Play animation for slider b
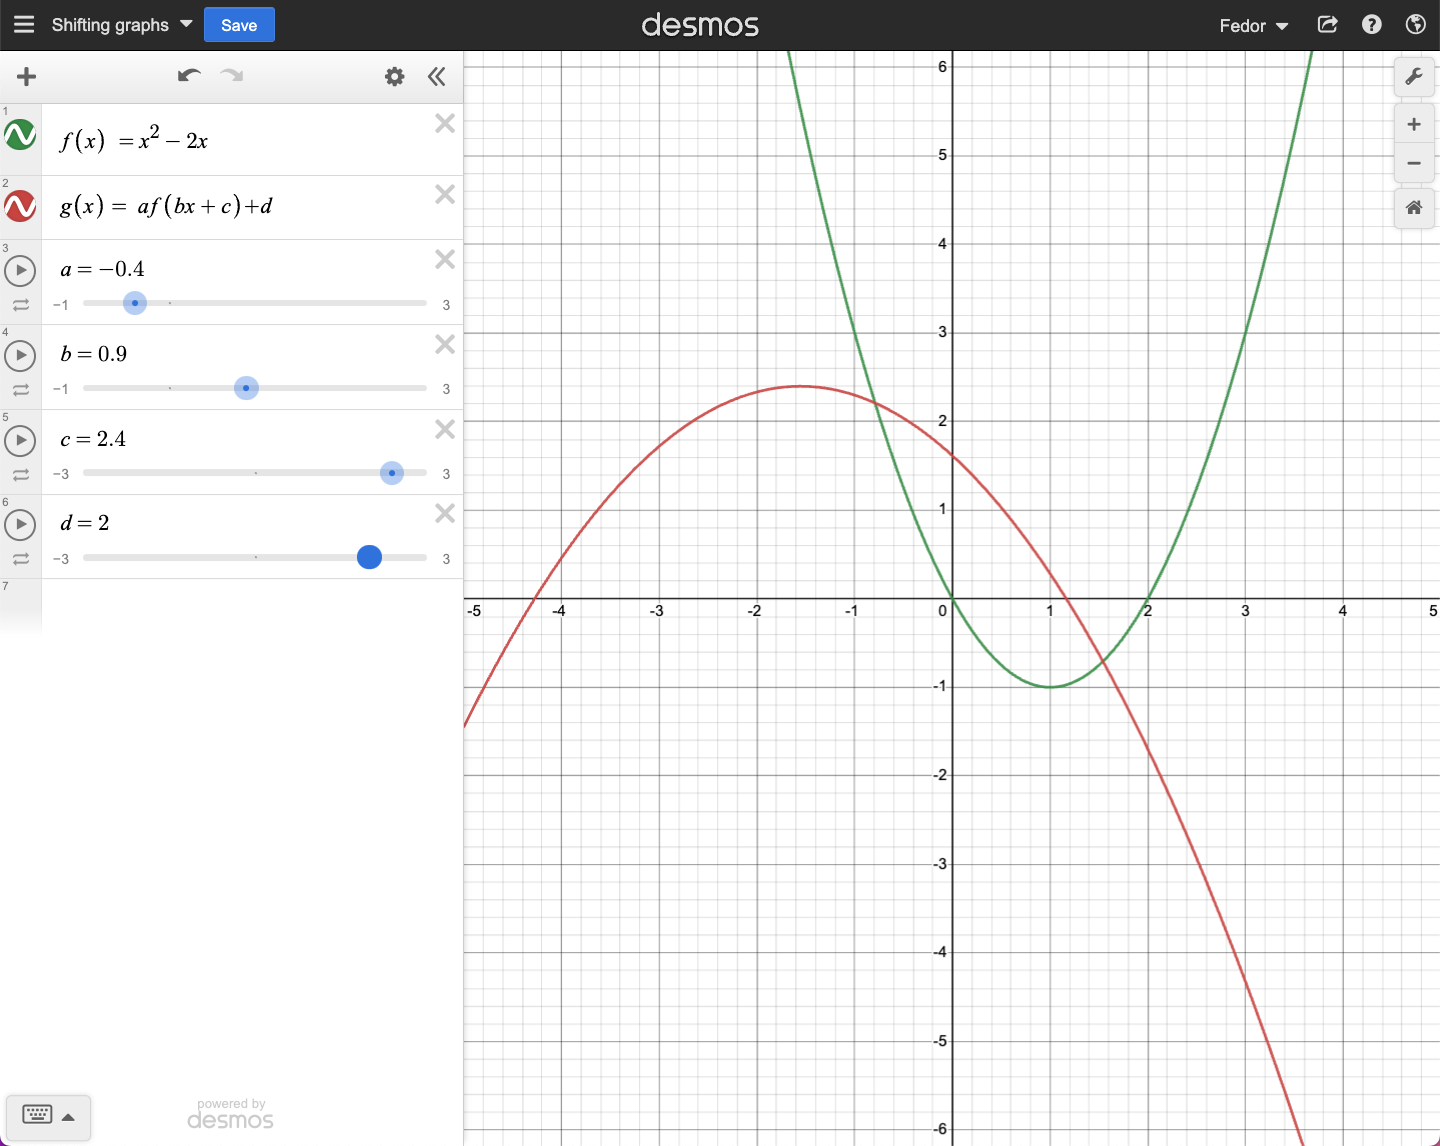Viewport: 1440px width, 1146px height. [x=20, y=355]
